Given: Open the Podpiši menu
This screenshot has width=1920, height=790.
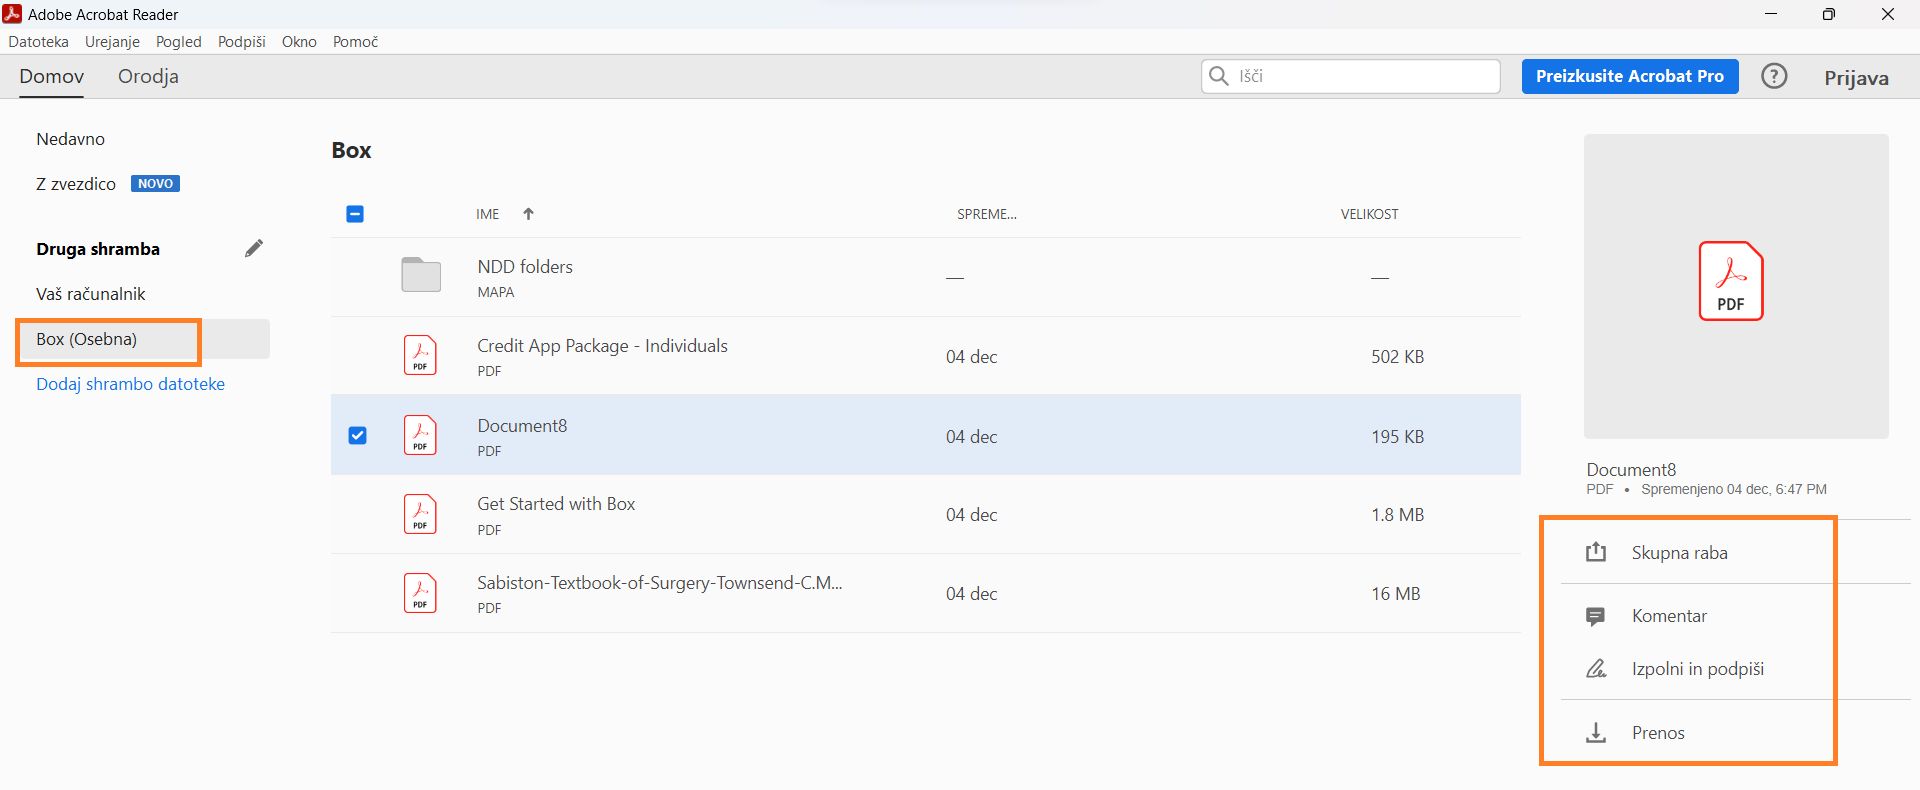Looking at the screenshot, I should pyautogui.click(x=242, y=42).
